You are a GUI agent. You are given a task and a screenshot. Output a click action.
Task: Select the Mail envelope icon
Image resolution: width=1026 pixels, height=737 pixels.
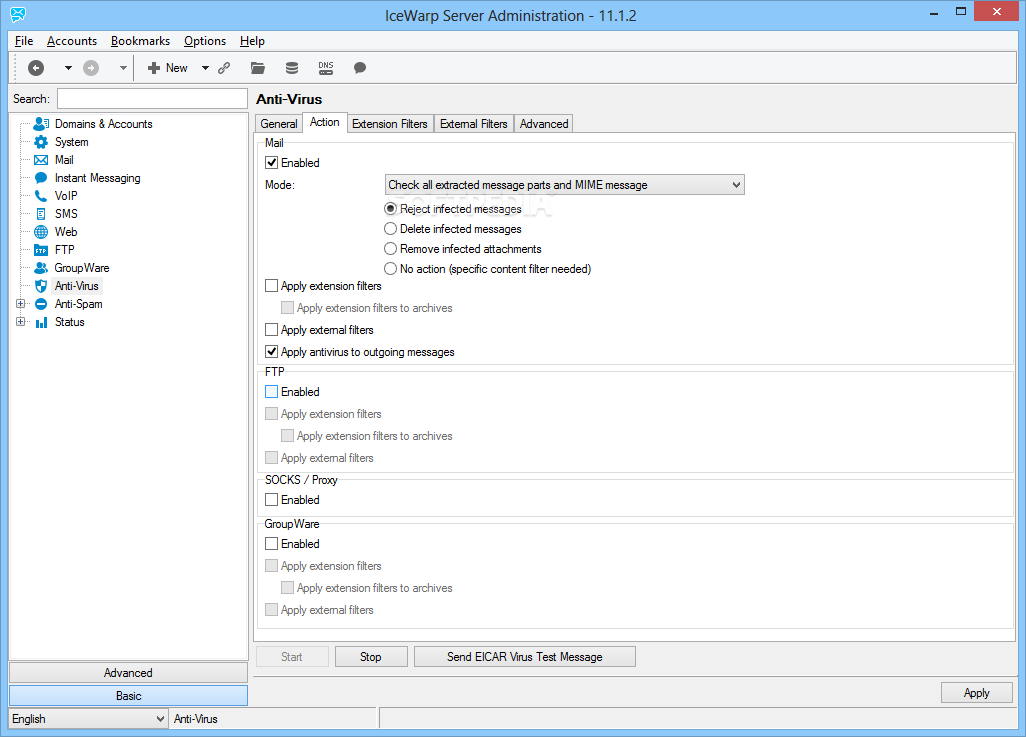pyautogui.click(x=41, y=160)
